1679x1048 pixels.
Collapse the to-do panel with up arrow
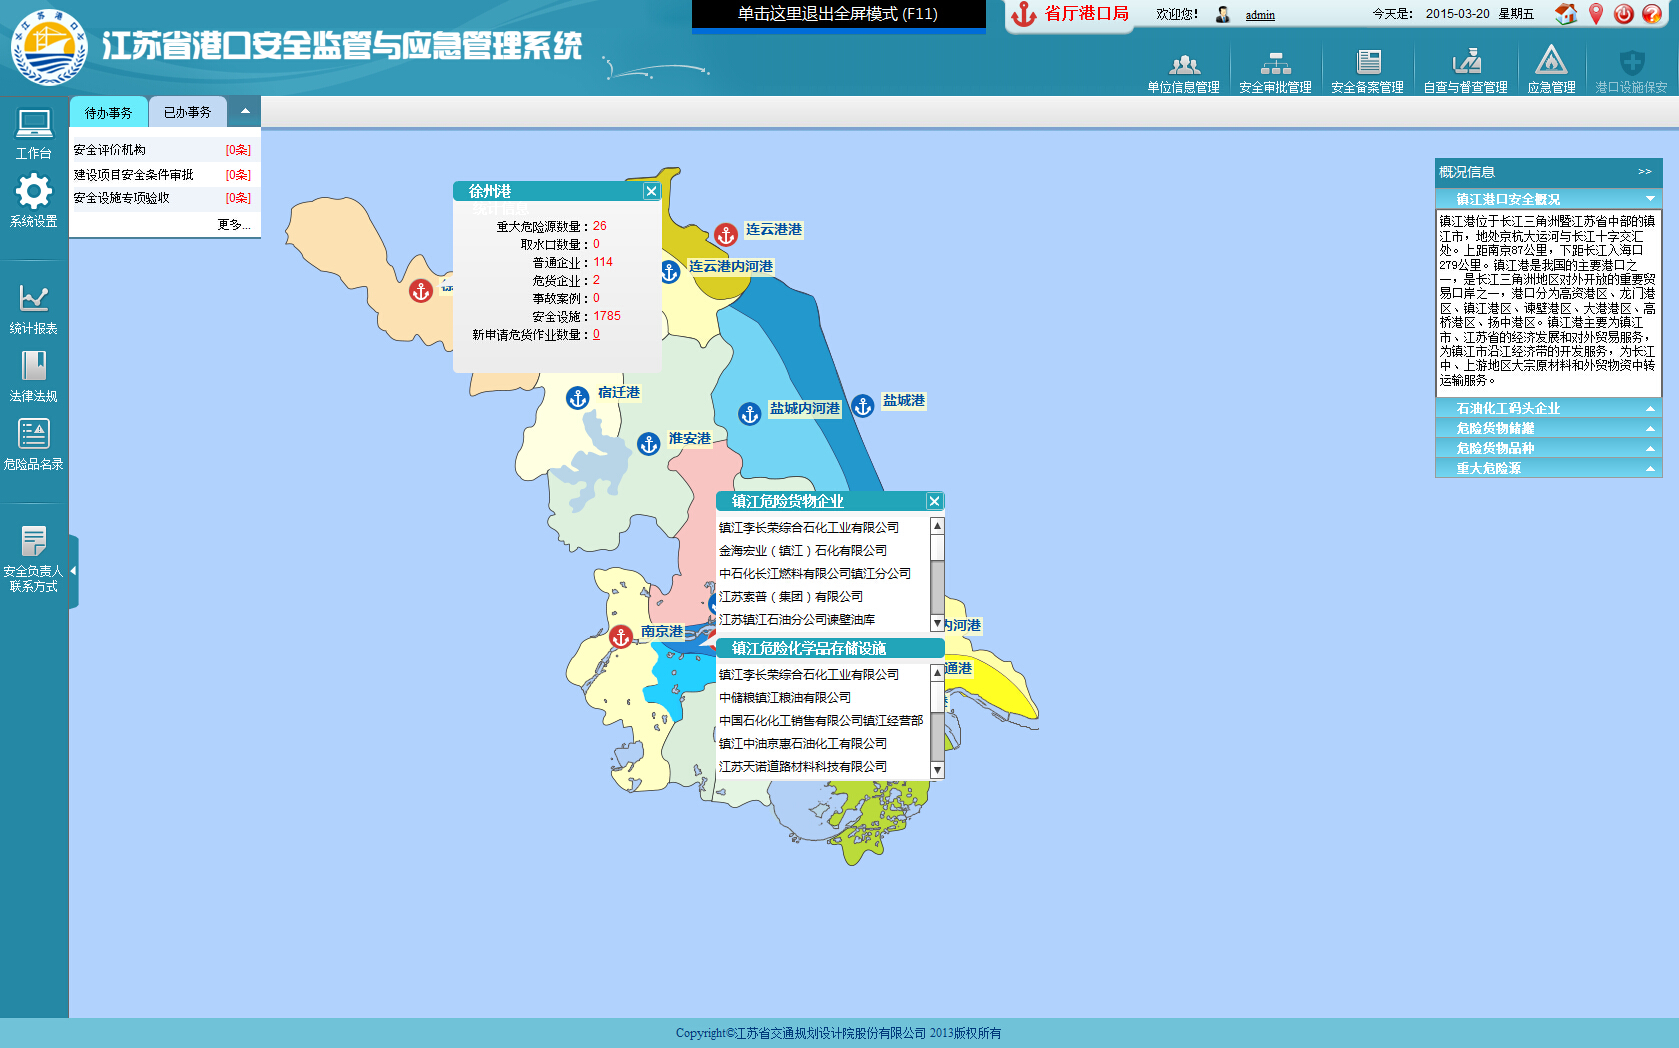click(x=245, y=112)
